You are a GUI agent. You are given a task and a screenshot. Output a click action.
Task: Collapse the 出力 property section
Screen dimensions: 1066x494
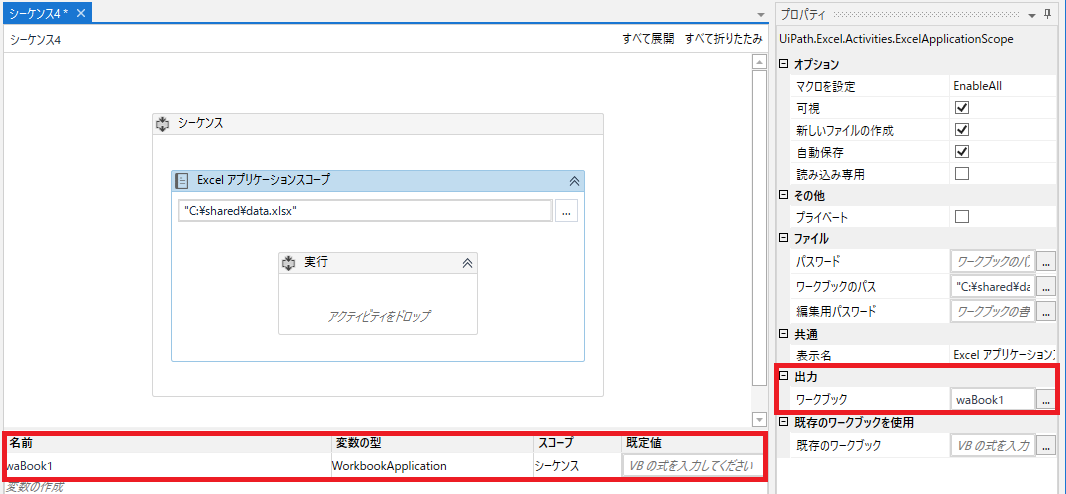783,376
